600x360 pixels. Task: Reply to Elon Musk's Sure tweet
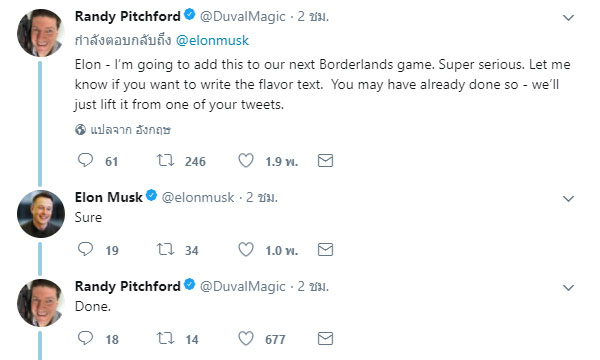click(x=85, y=249)
